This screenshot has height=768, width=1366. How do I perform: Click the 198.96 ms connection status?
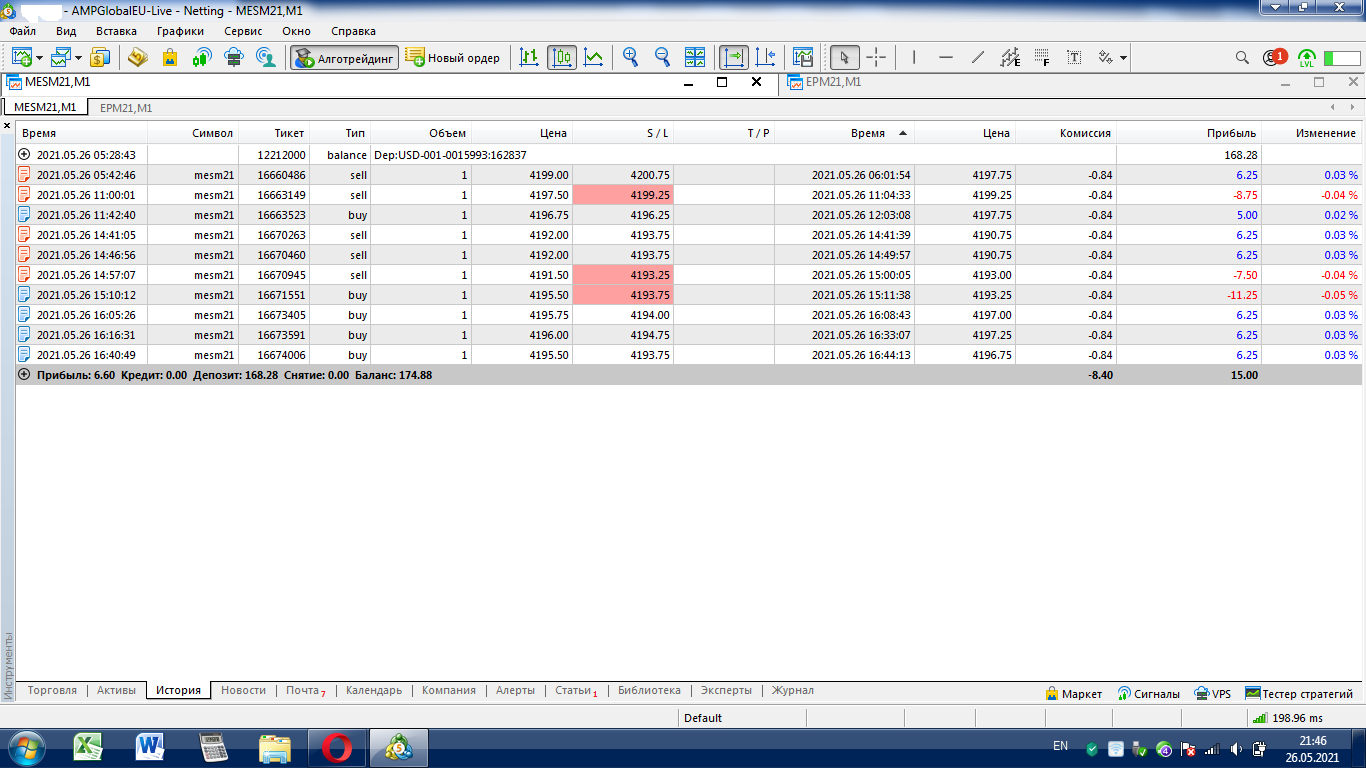[x=1287, y=718]
